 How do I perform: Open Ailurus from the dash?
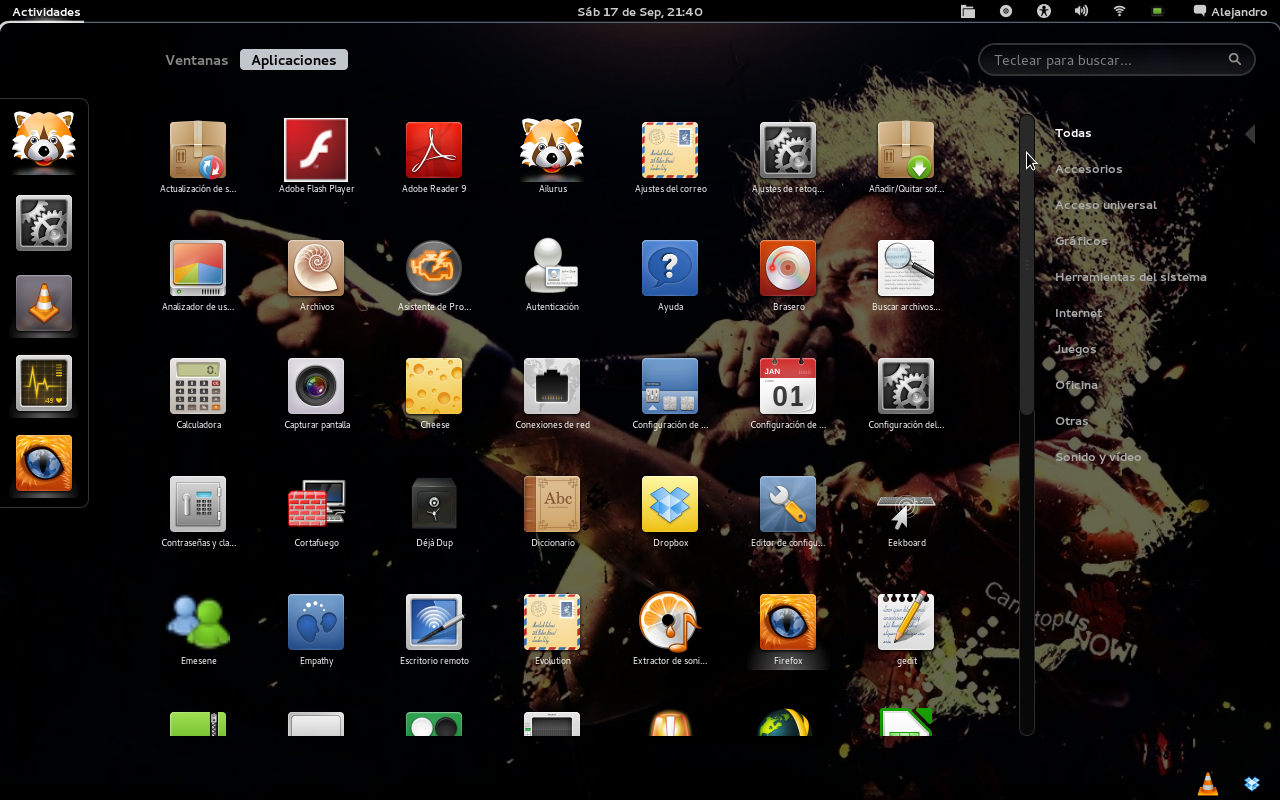coord(44,141)
